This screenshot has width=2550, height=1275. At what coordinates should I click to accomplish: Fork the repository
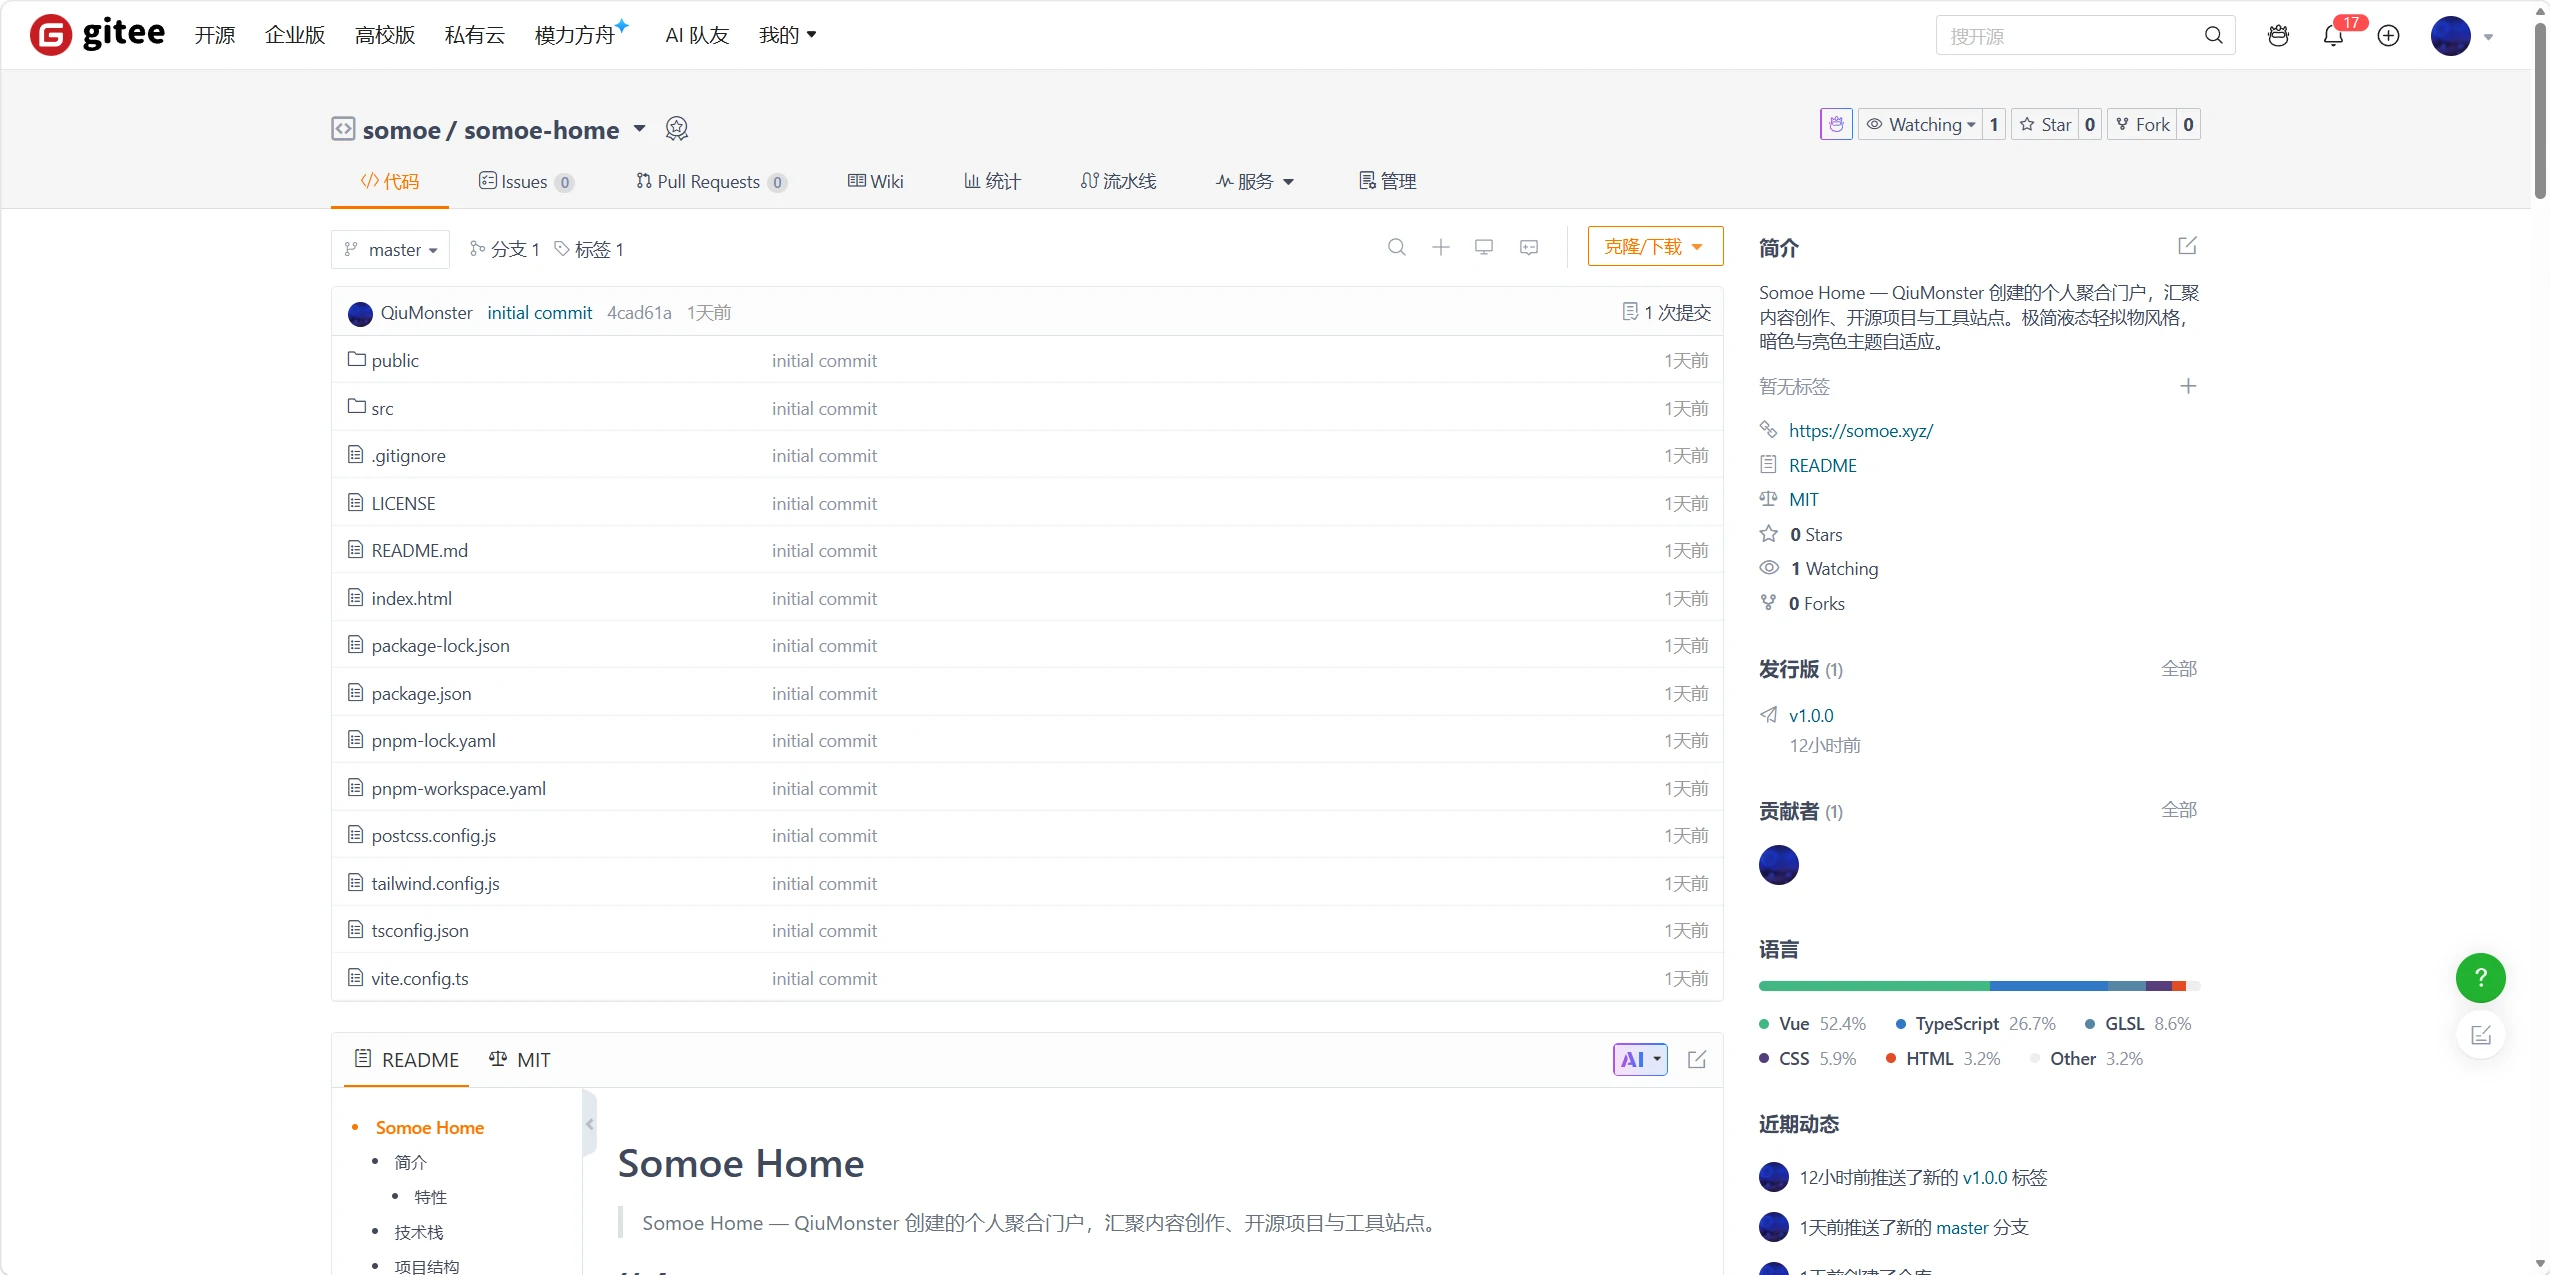2143,124
